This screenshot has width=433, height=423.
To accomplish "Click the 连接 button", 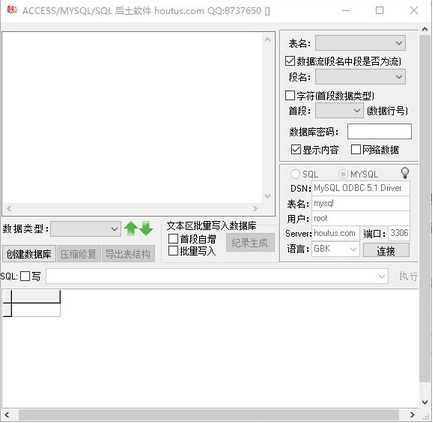I will coord(386,250).
